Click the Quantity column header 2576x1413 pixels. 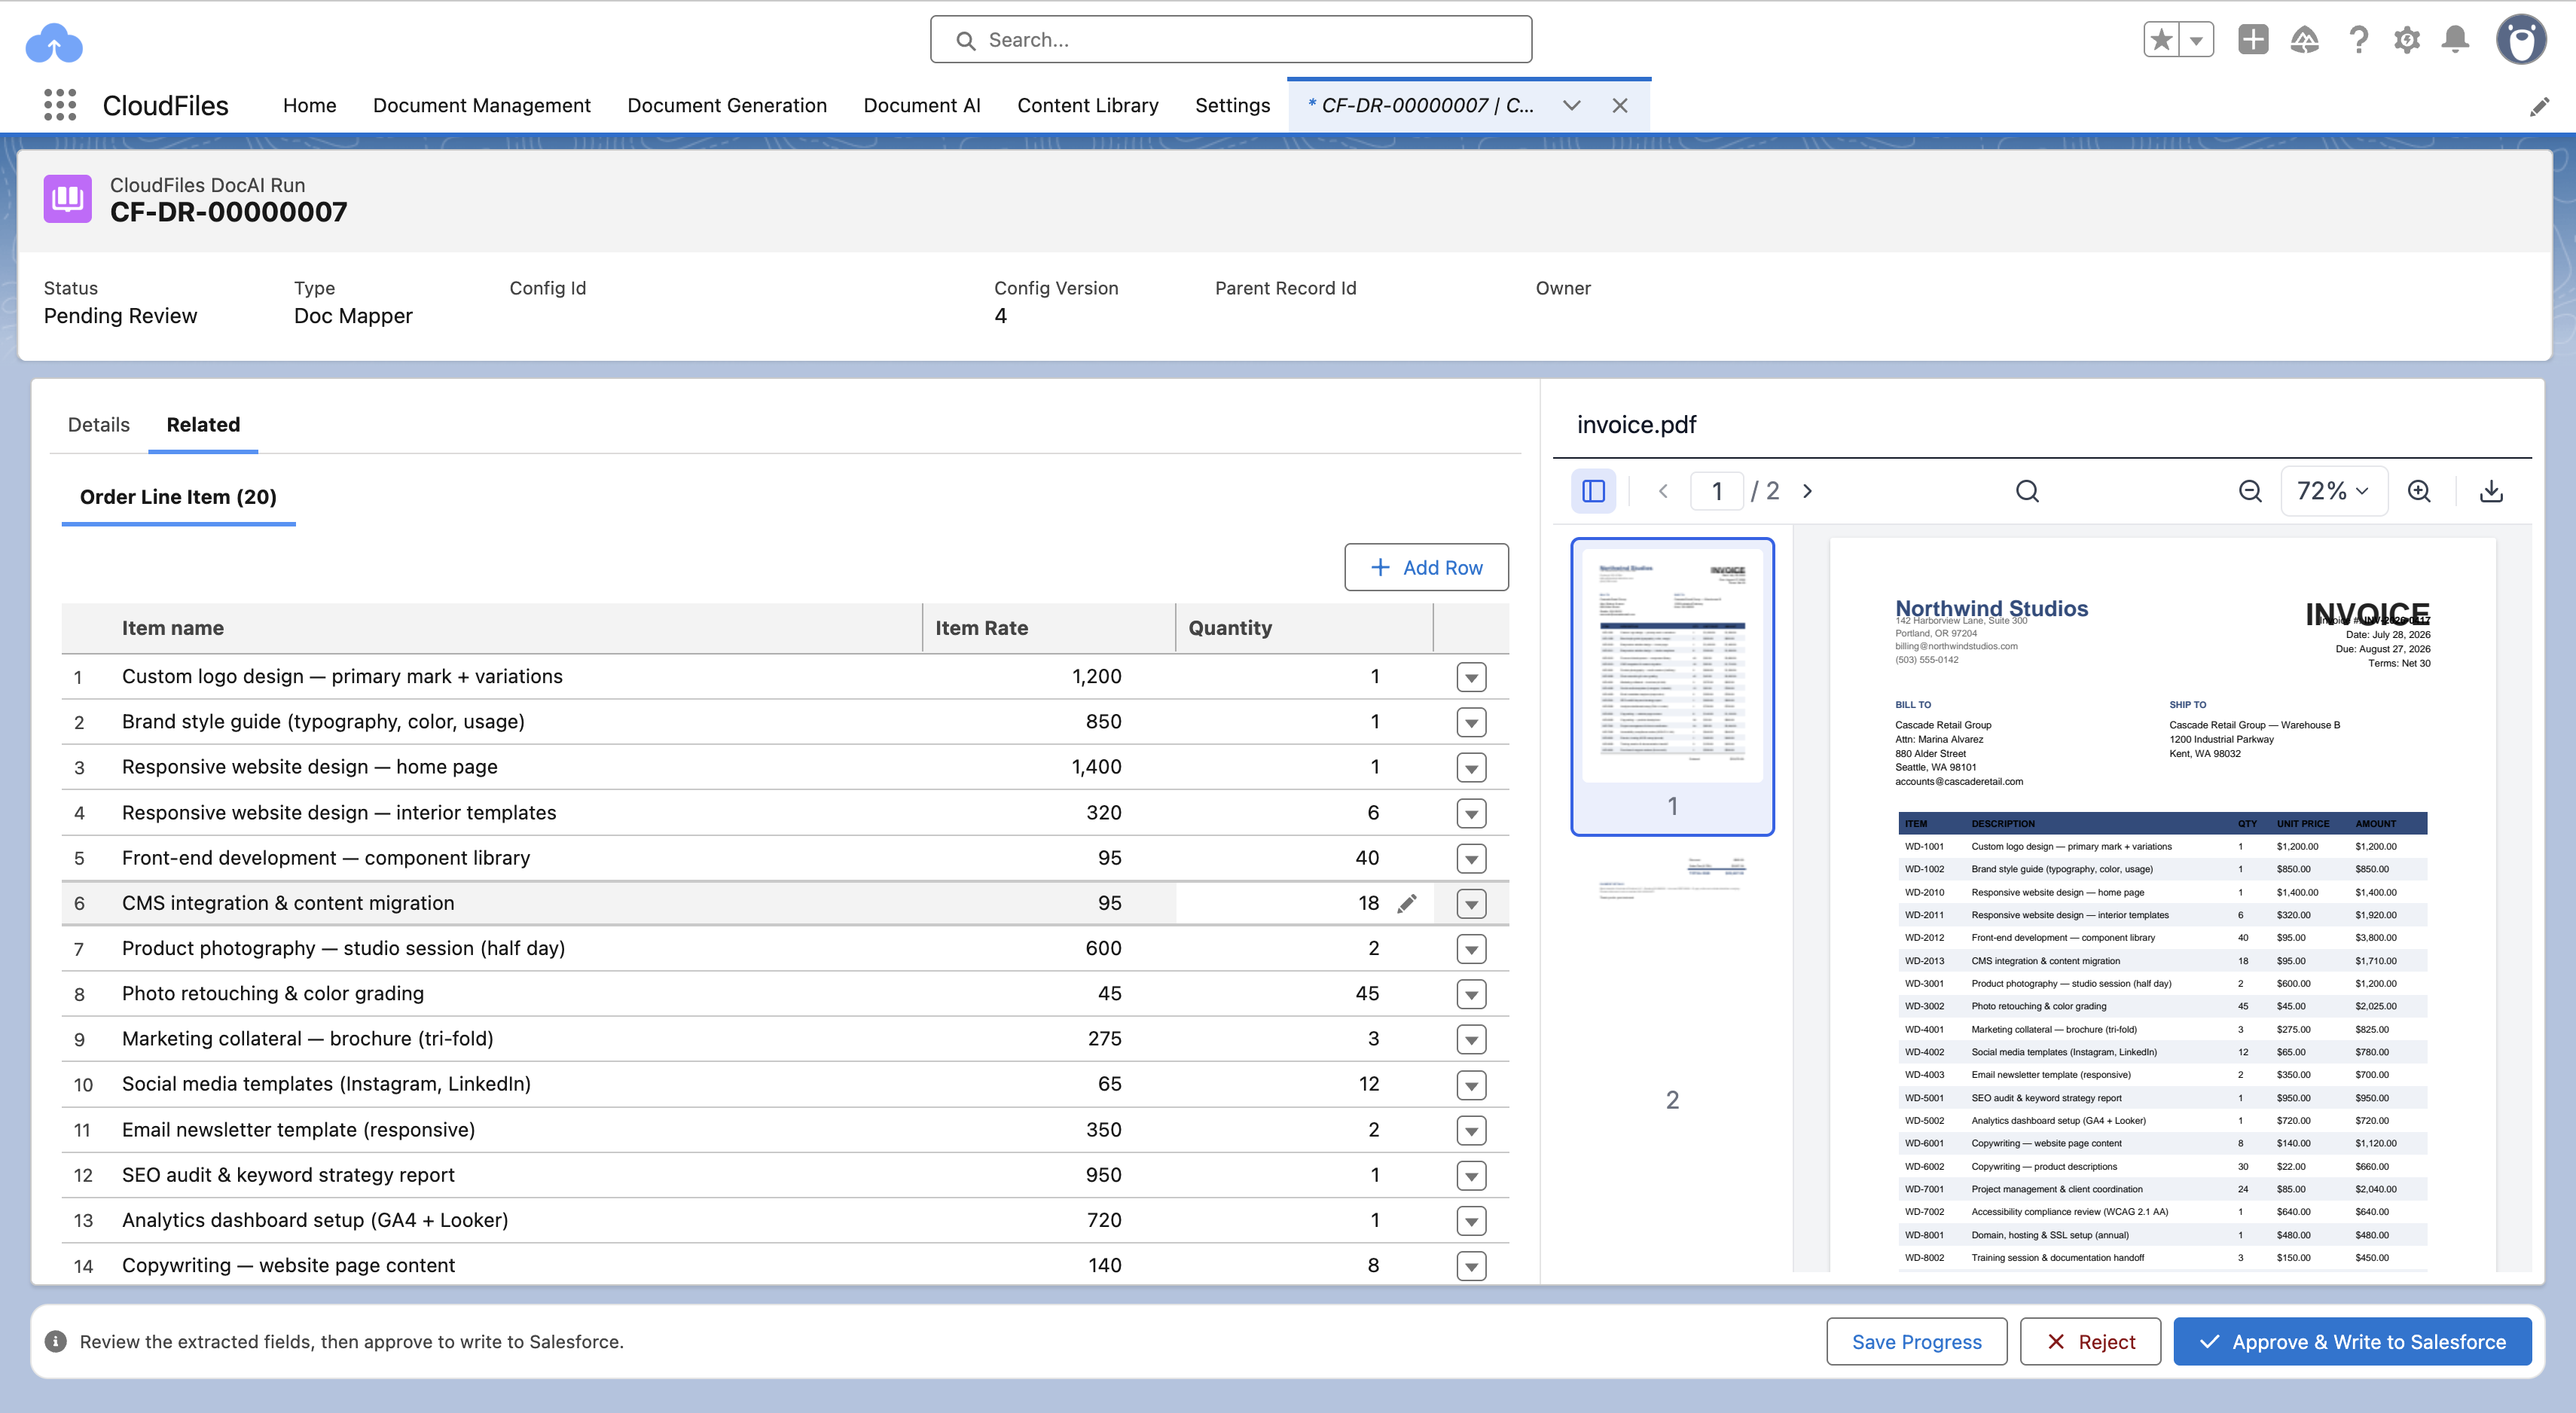tap(1304, 628)
